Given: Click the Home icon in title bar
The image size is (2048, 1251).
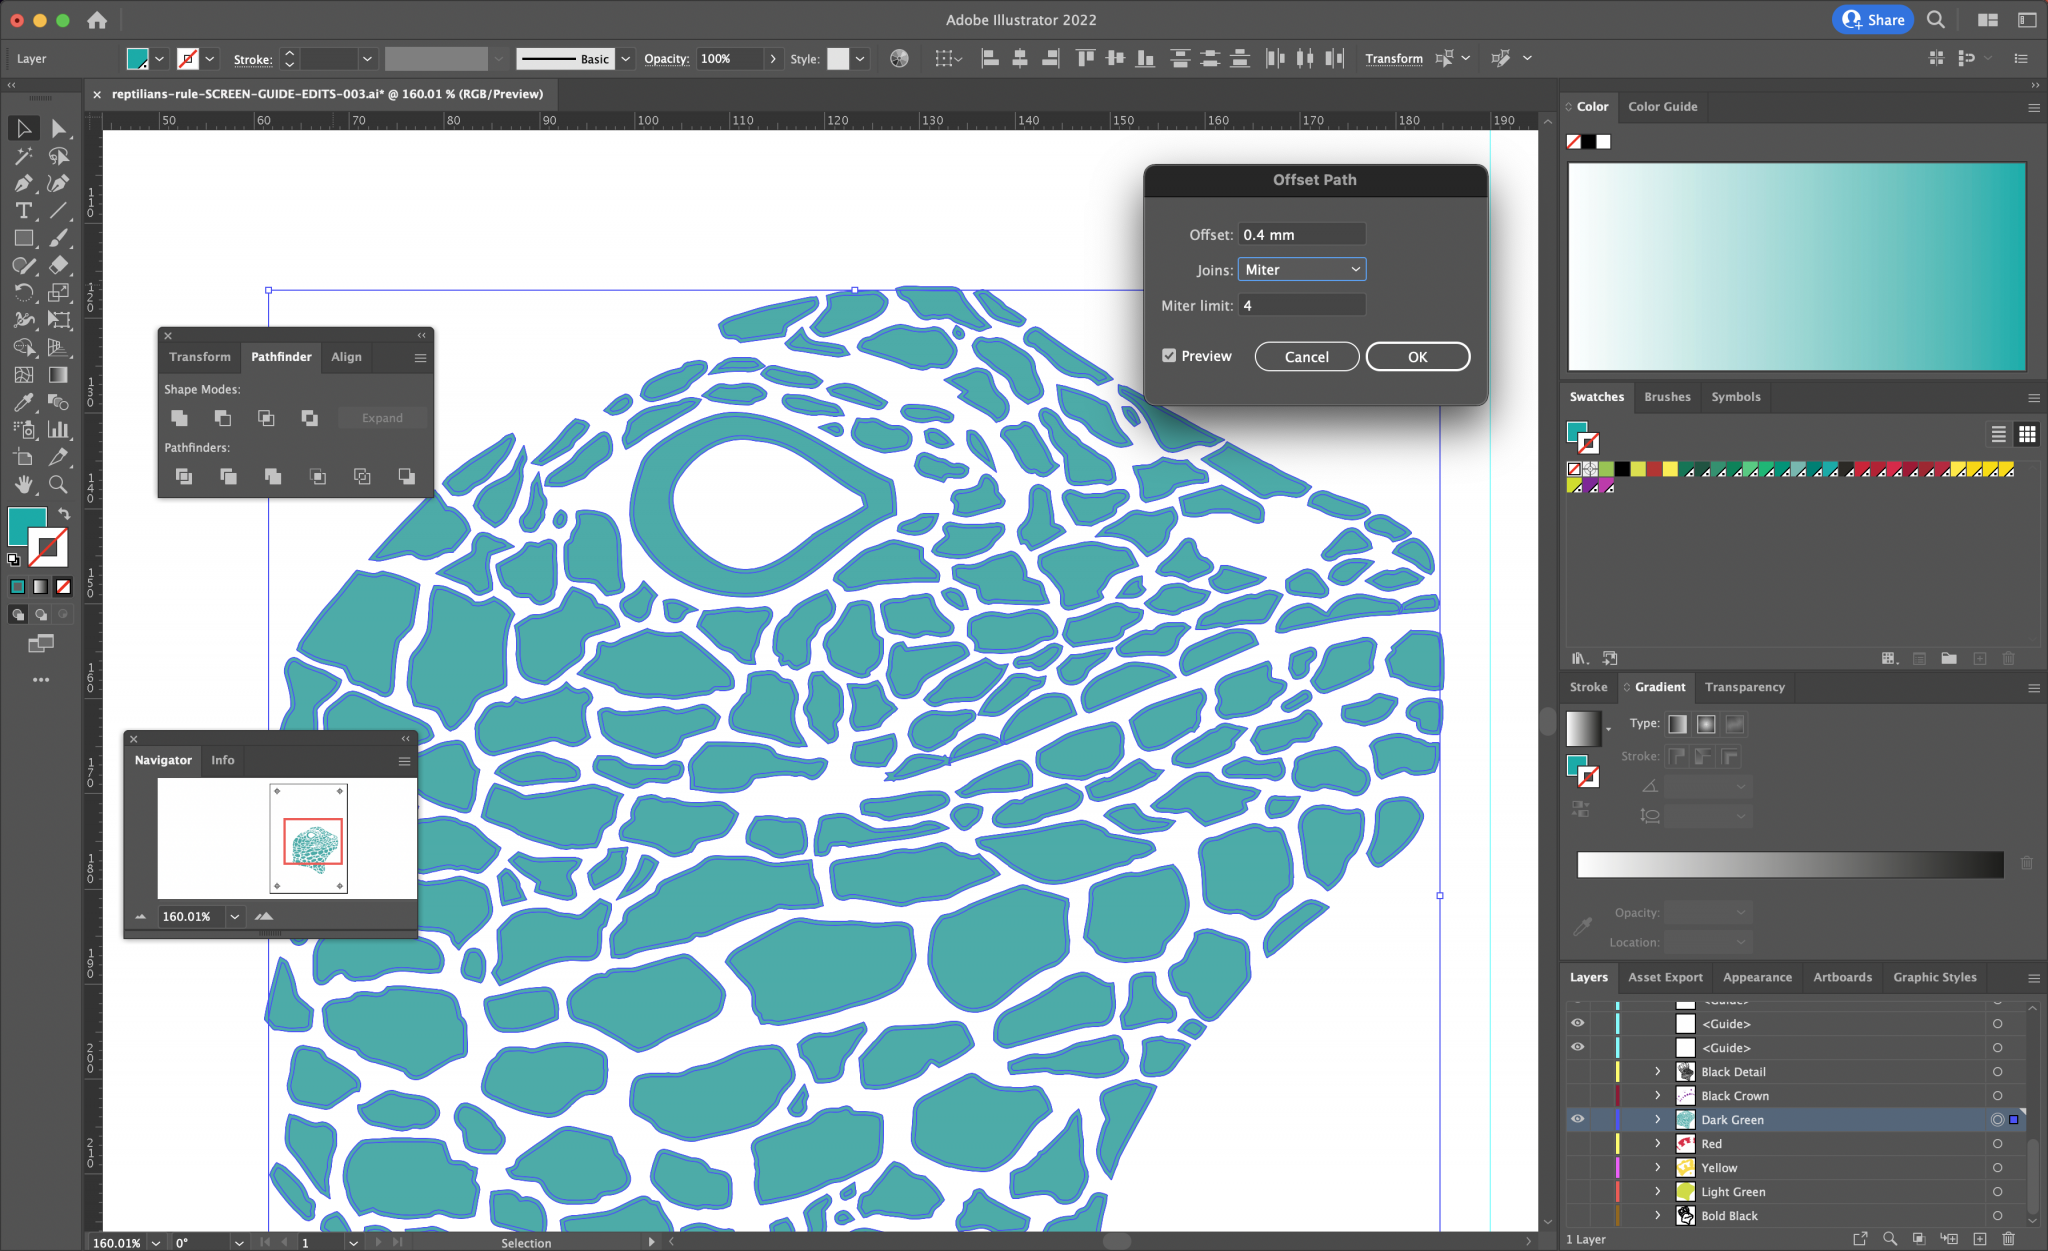Looking at the screenshot, I should pyautogui.click(x=97, y=20).
